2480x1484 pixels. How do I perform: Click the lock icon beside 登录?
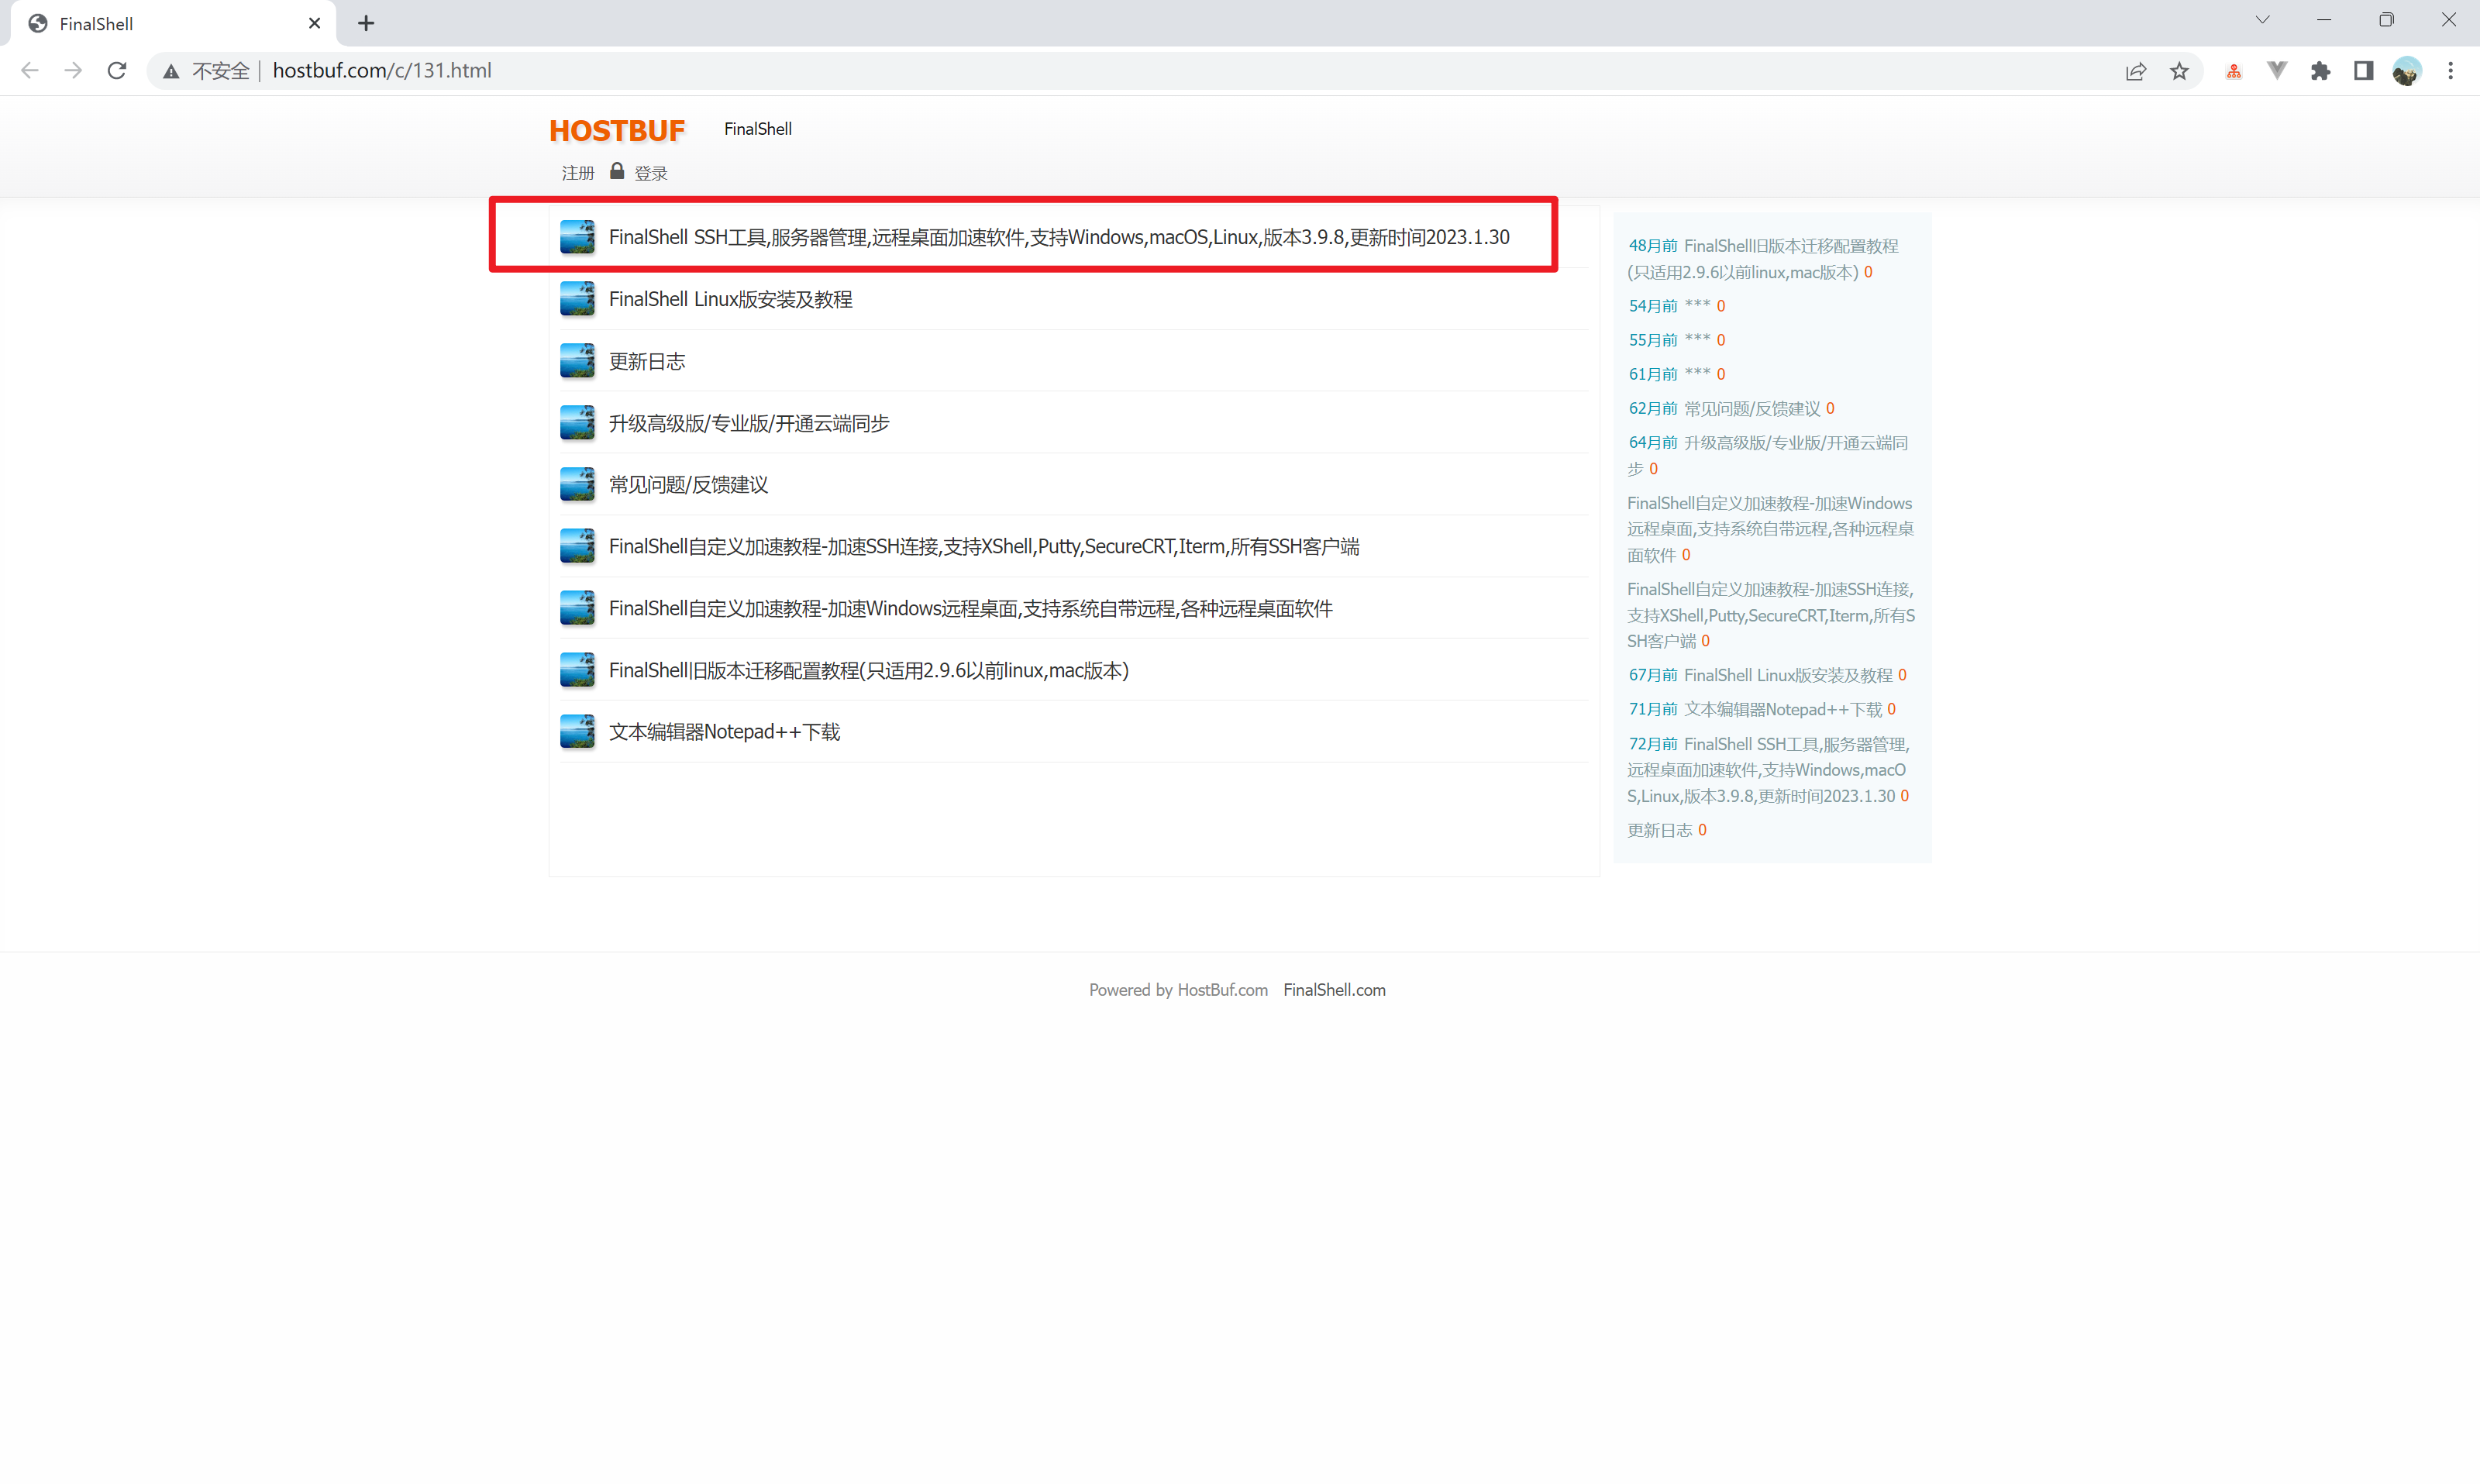point(617,171)
